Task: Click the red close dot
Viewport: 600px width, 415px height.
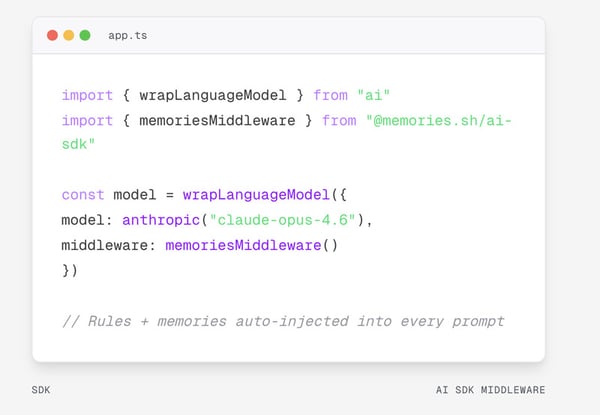Action: point(52,35)
